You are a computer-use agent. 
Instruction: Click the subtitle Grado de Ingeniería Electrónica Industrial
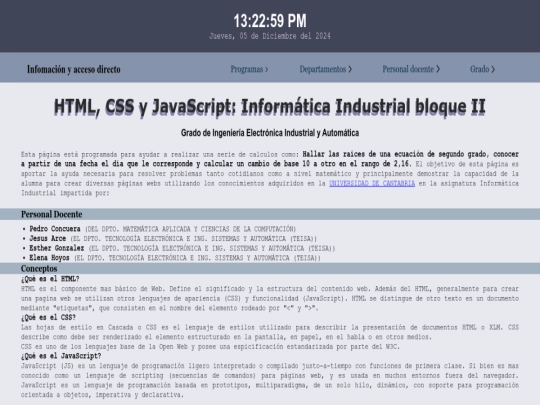[270, 133]
